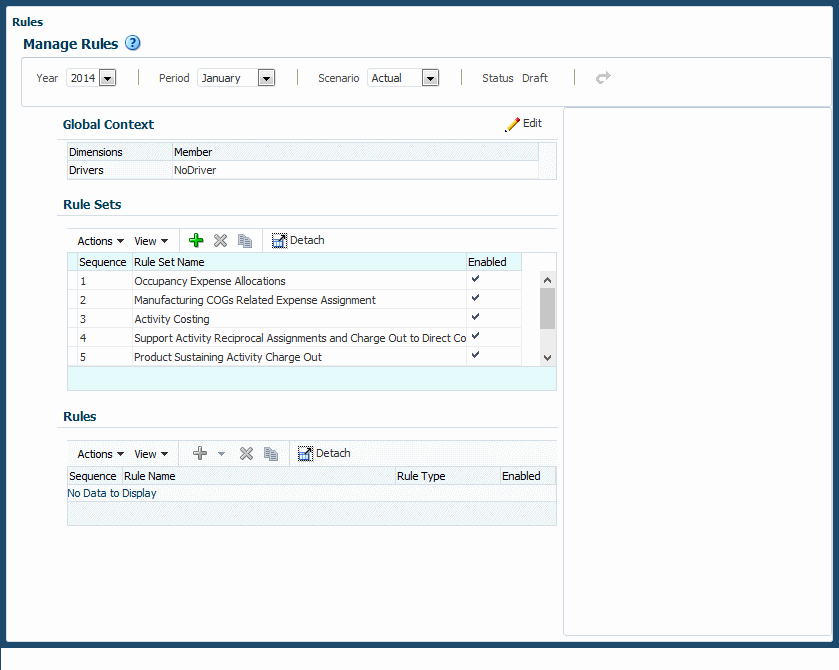Toggle Enabled check for Occupancy Expense Allocations
Viewport: 839px width, 670px height.
point(475,279)
